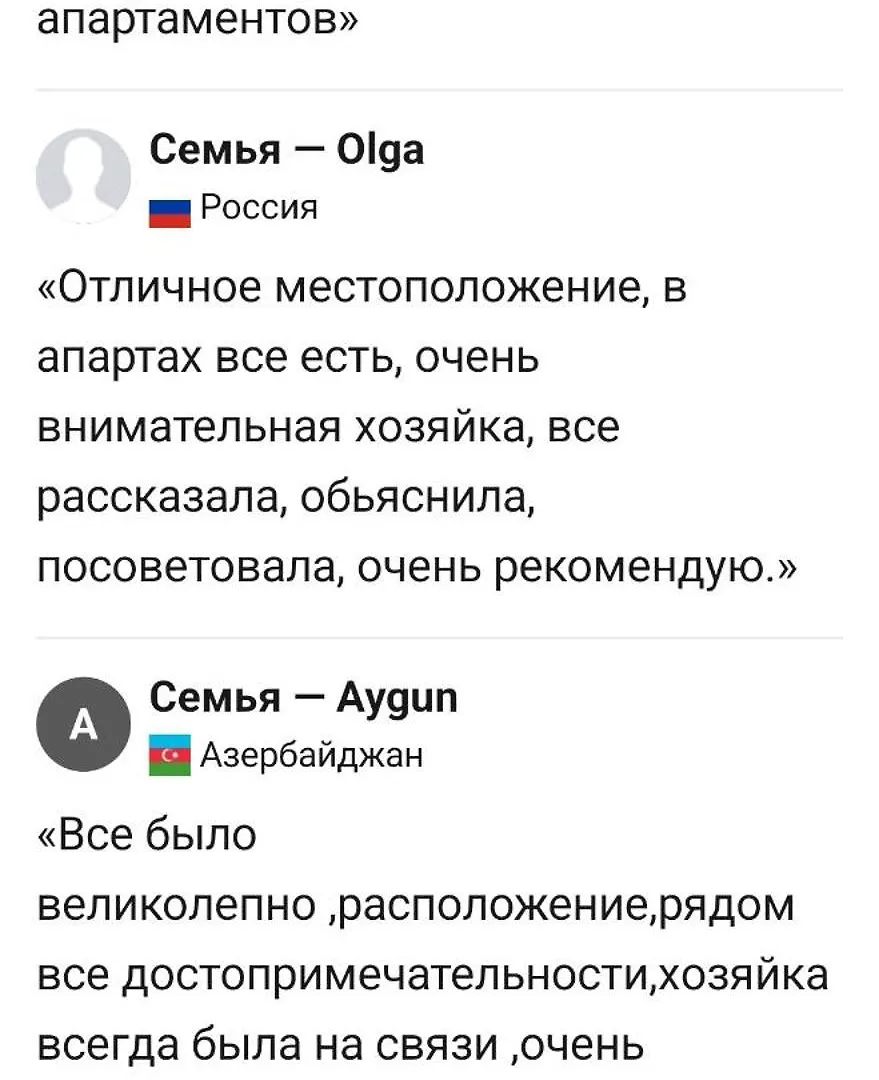Click the divider line above Olga's review
879x1080 pixels.
(440, 90)
